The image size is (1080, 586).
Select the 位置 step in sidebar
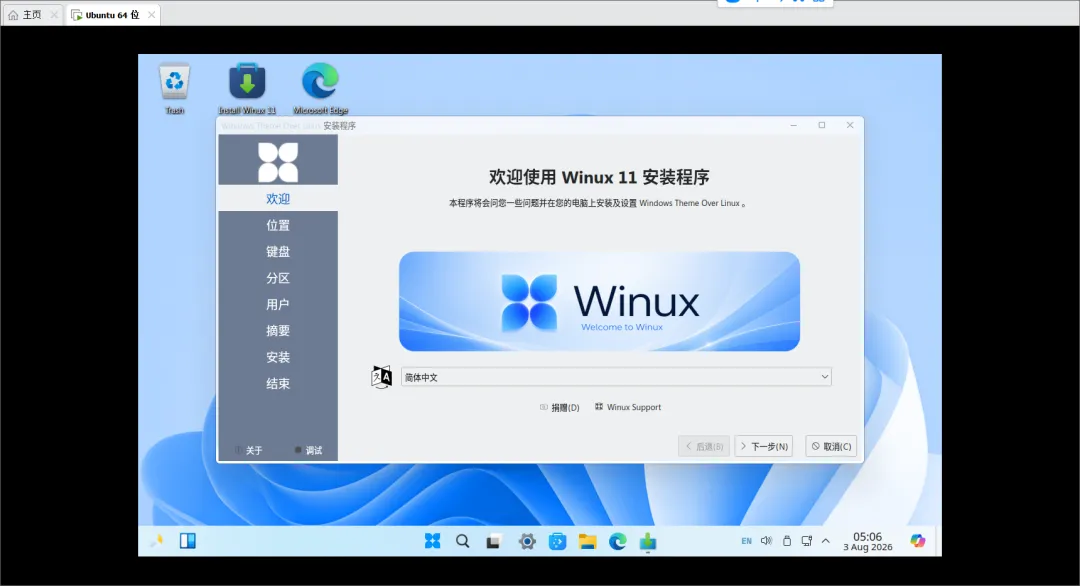coord(278,225)
